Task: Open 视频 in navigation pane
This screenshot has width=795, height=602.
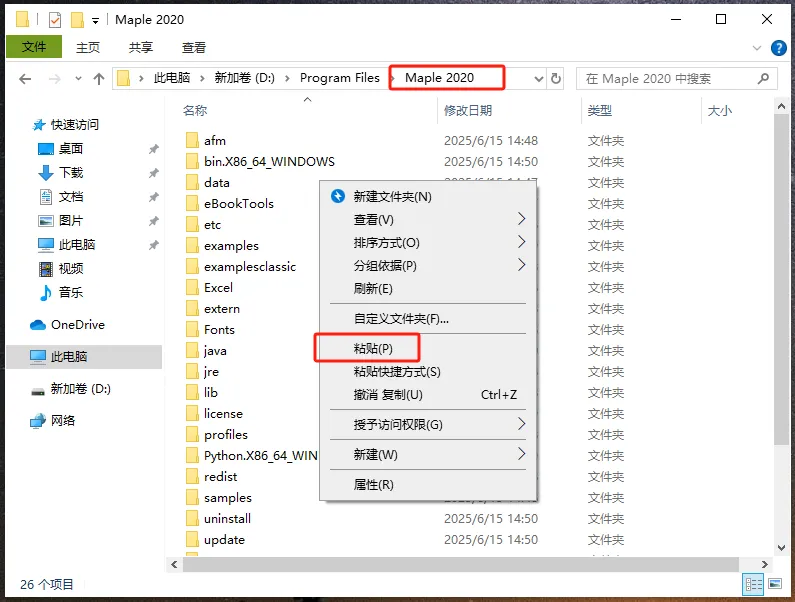Action: [70, 268]
